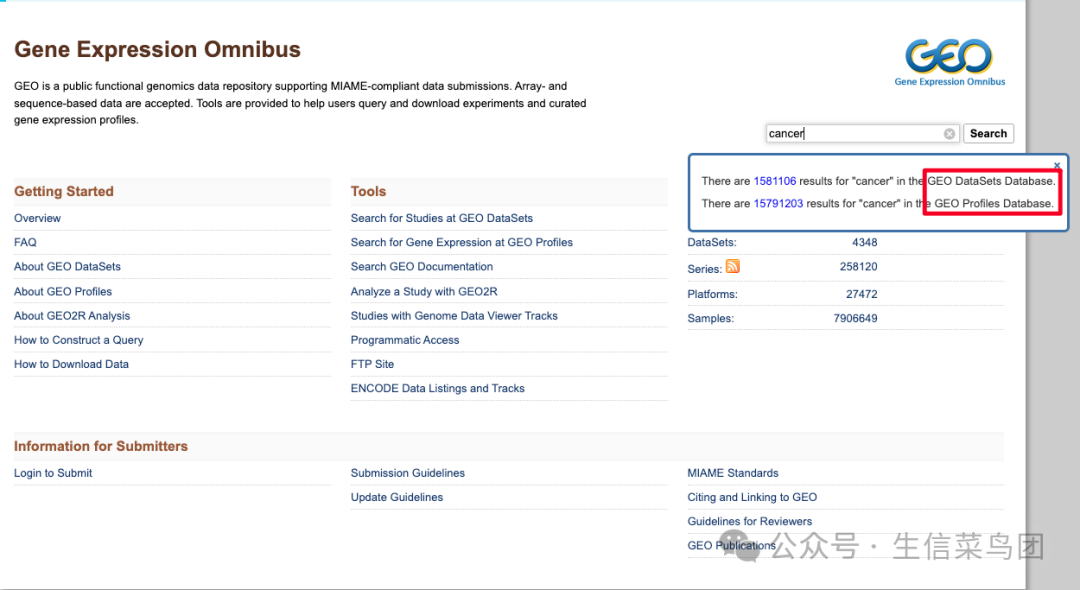Open Programmatic Access link
1080x590 pixels.
coord(404,340)
